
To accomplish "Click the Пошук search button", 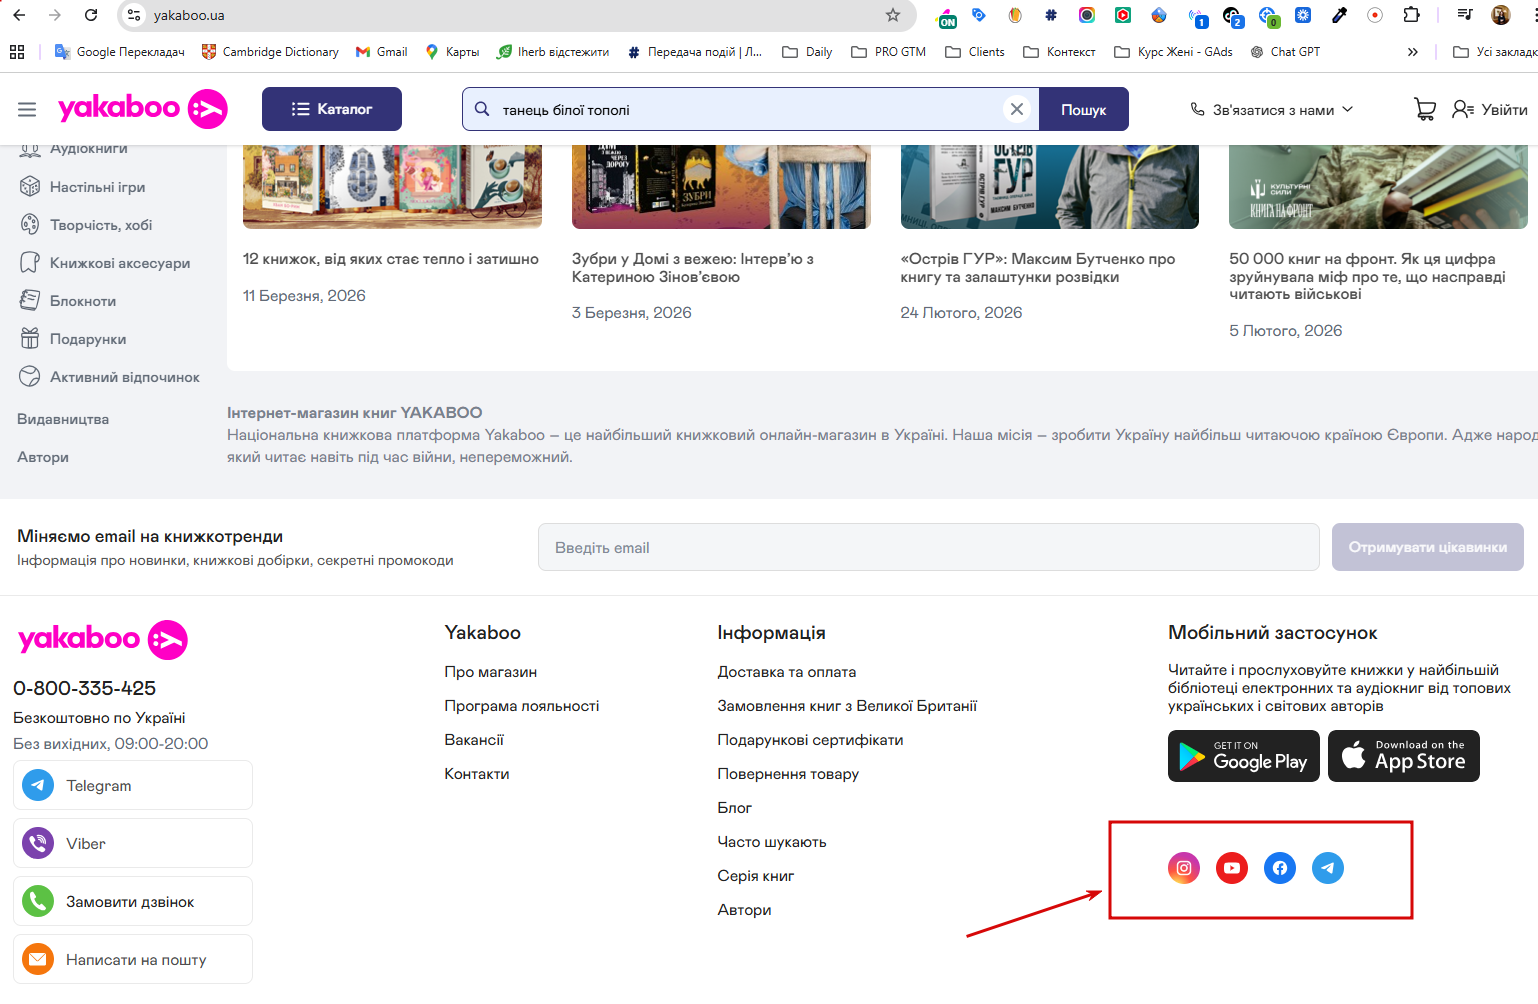I will 1084,109.
